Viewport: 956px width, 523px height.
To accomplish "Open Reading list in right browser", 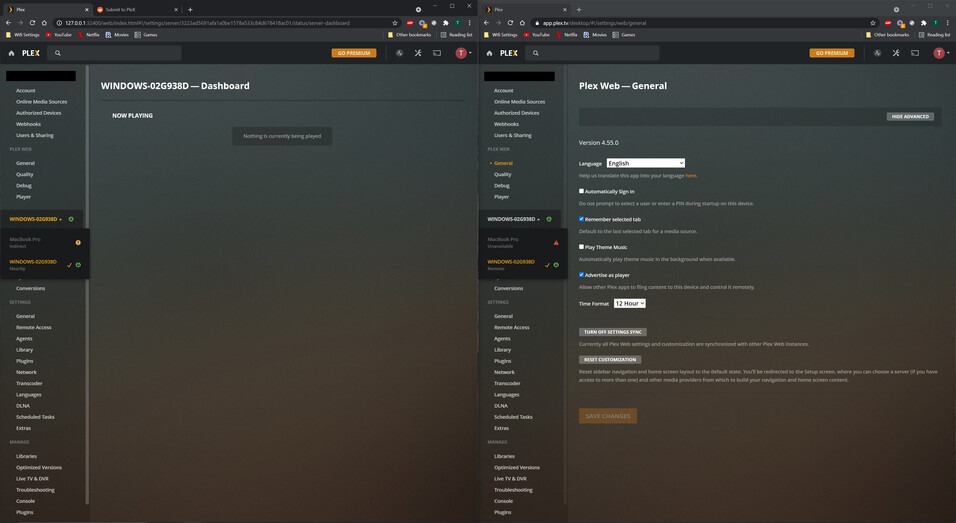I will tap(933, 35).
